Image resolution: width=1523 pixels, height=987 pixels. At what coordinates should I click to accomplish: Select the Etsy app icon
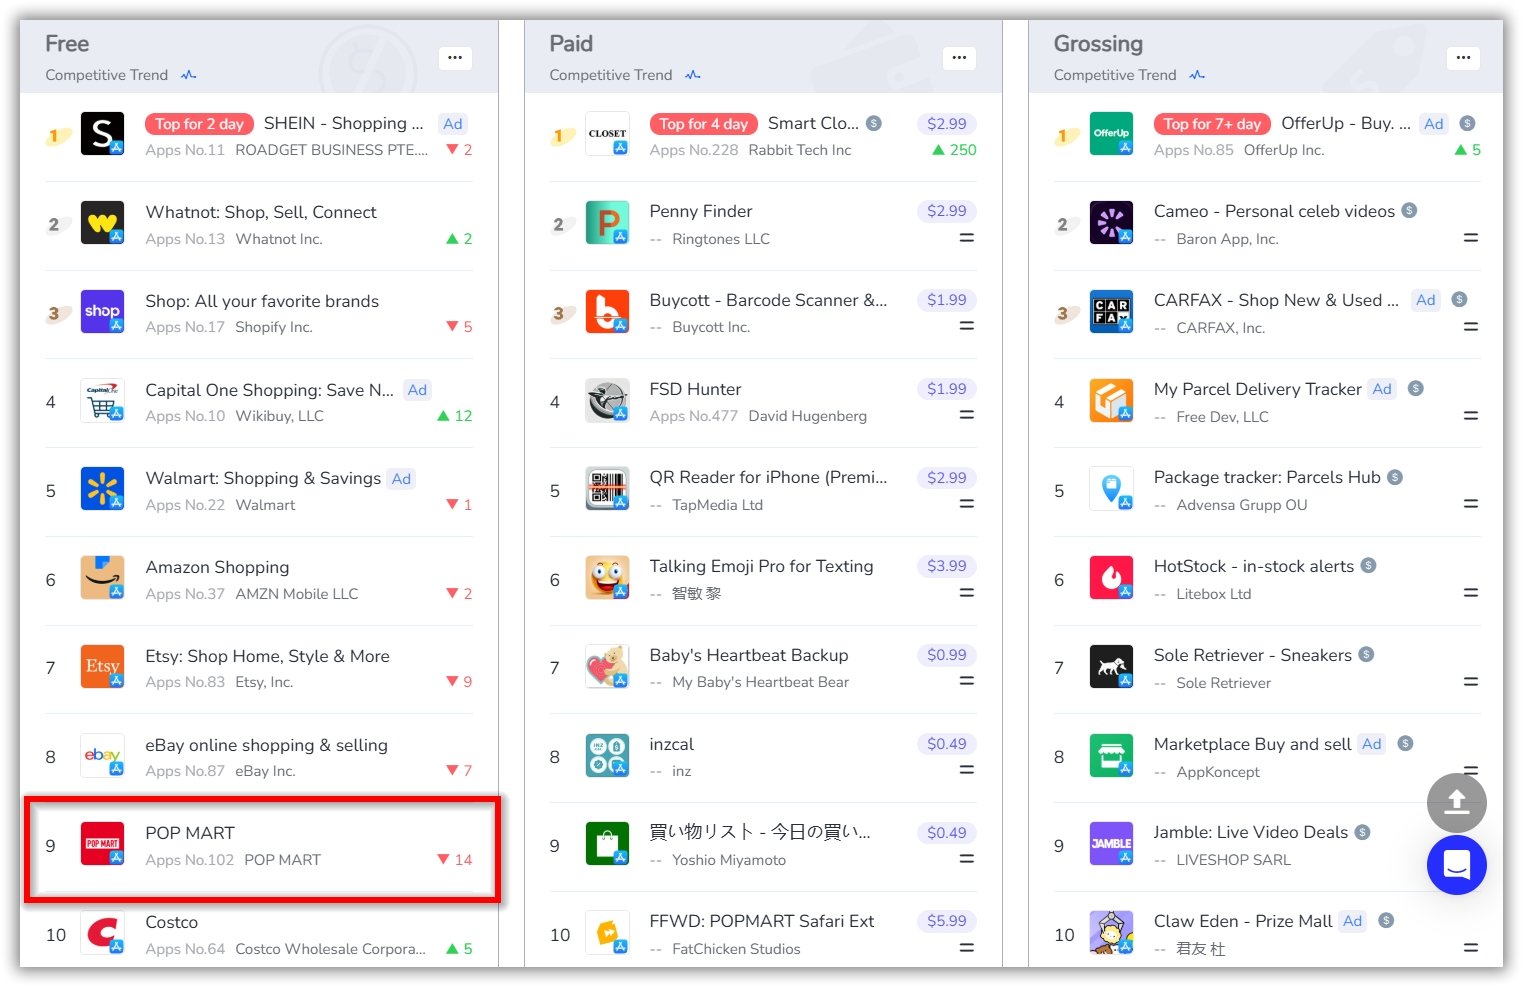coord(102,667)
